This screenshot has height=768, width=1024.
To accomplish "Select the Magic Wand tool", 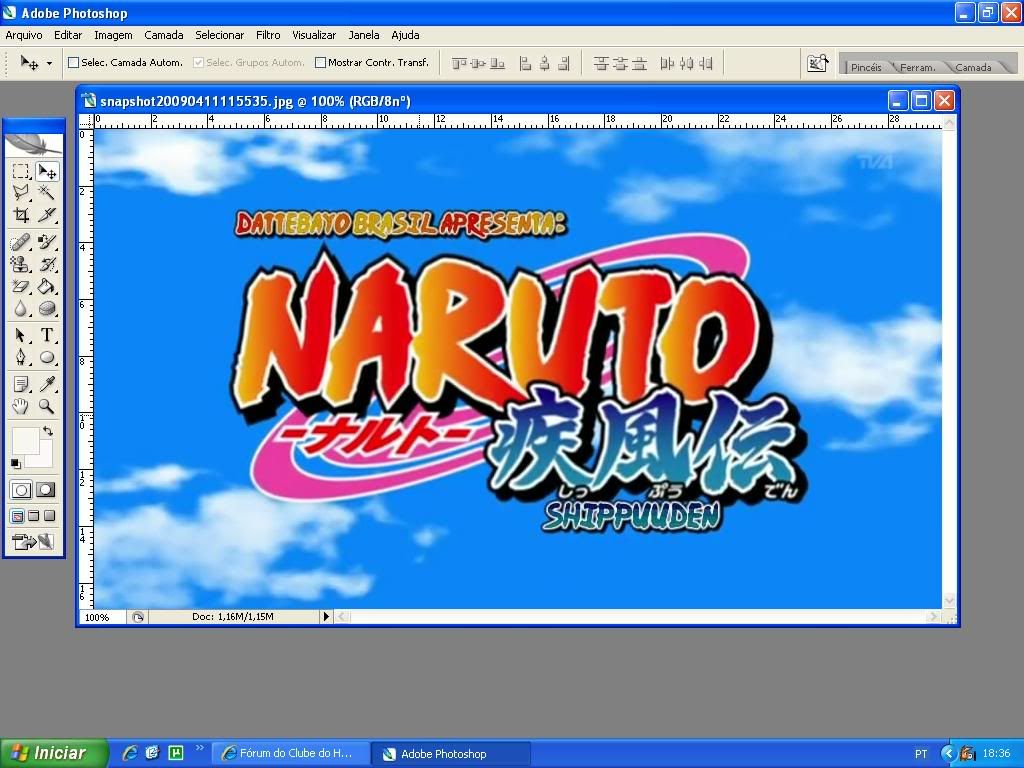I will [x=46, y=192].
